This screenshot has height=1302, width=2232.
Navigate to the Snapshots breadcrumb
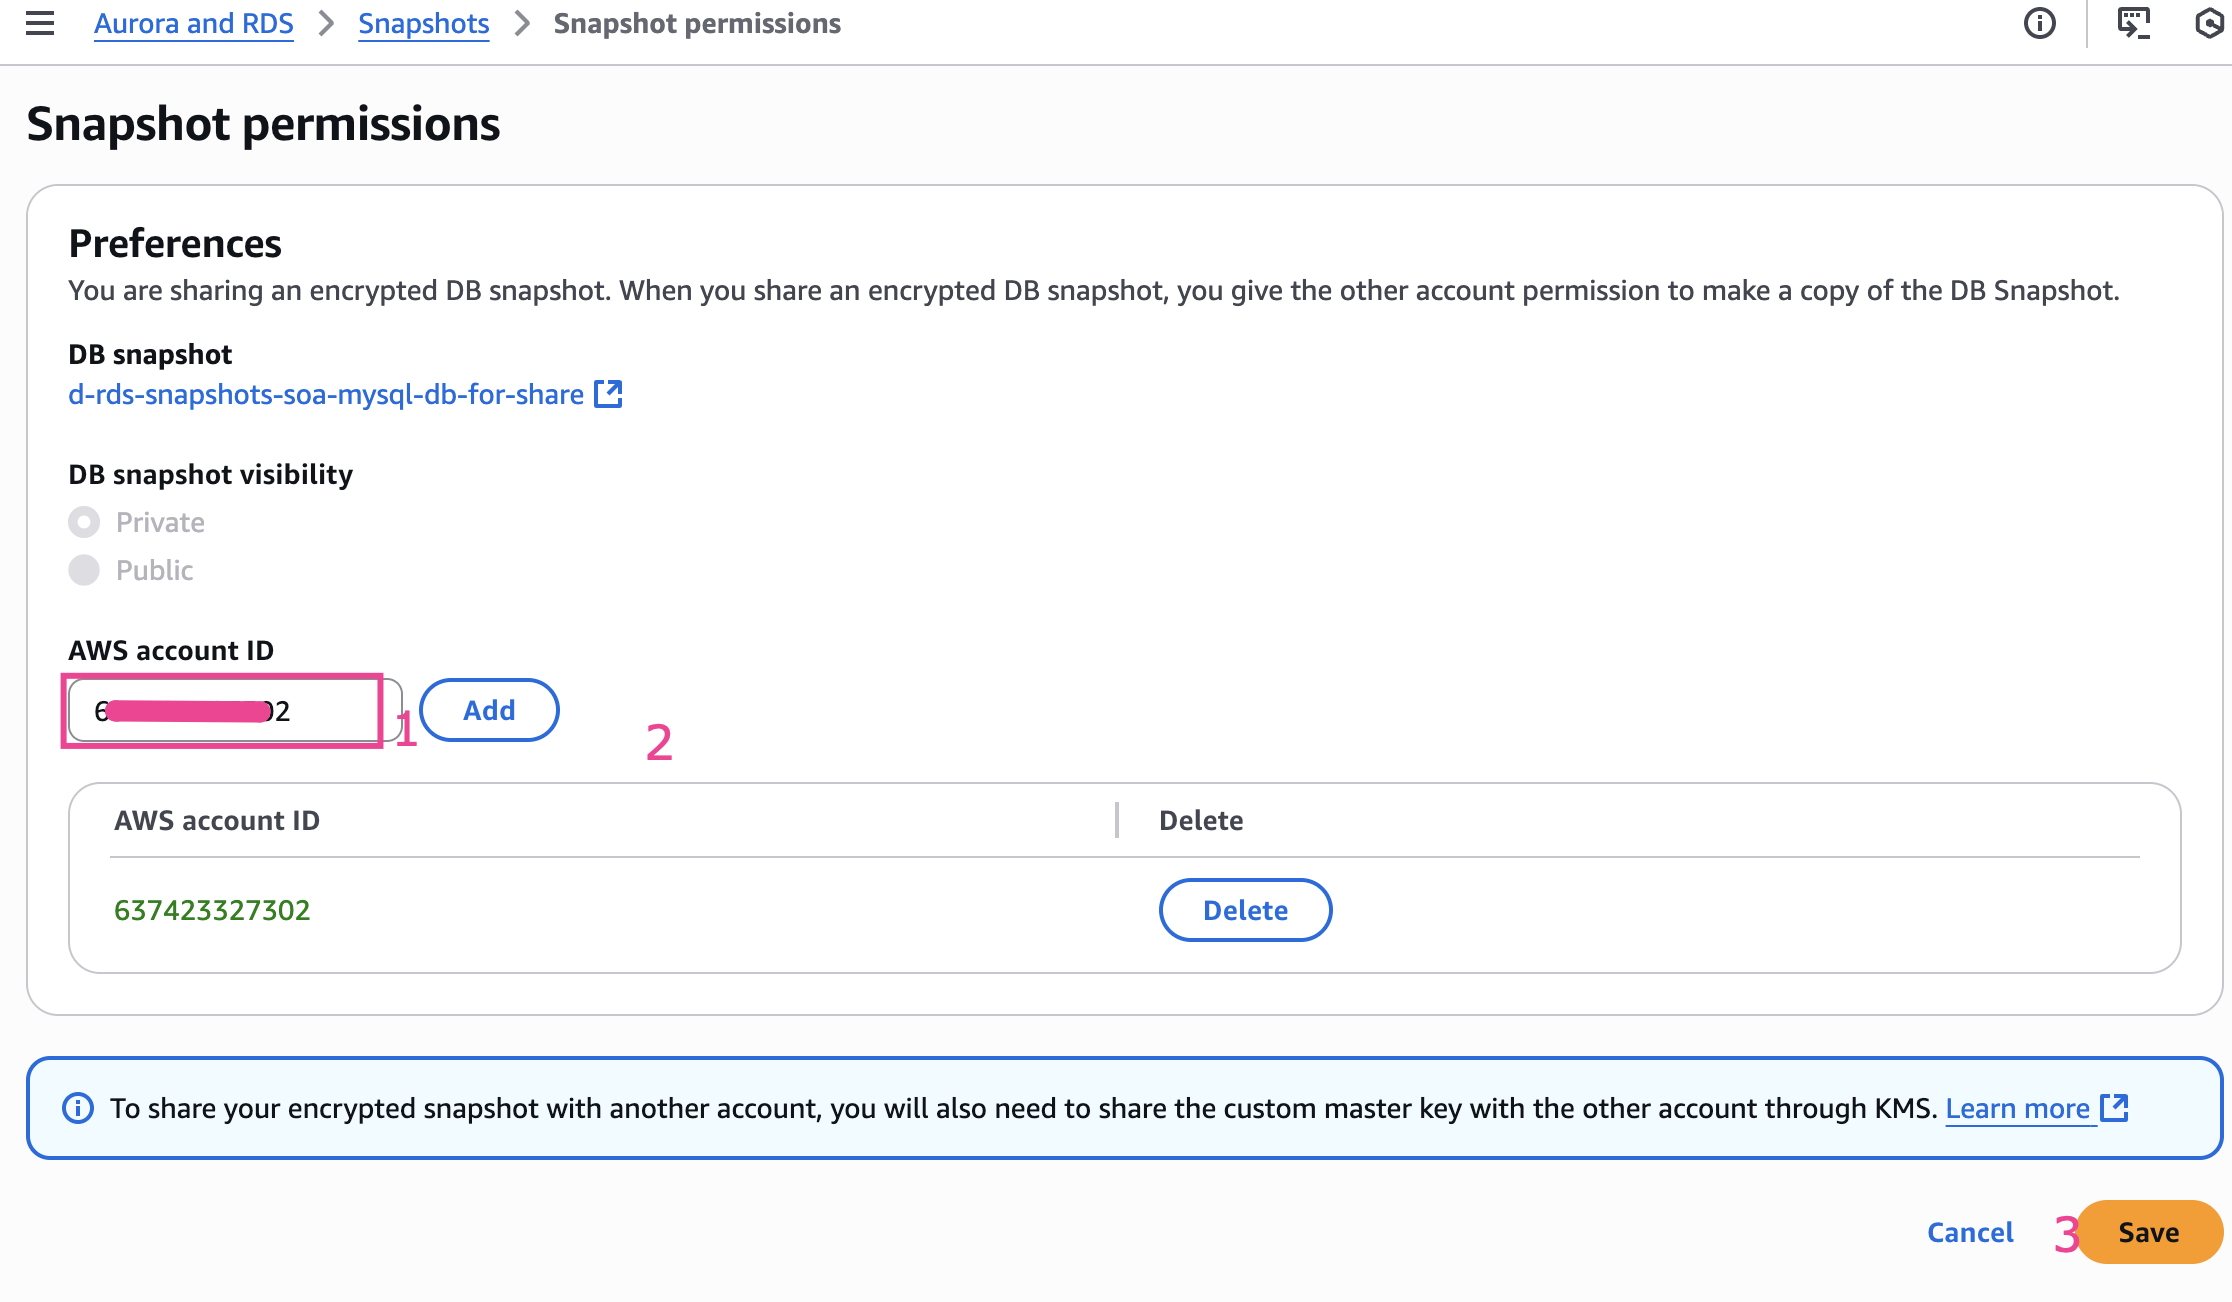click(423, 23)
